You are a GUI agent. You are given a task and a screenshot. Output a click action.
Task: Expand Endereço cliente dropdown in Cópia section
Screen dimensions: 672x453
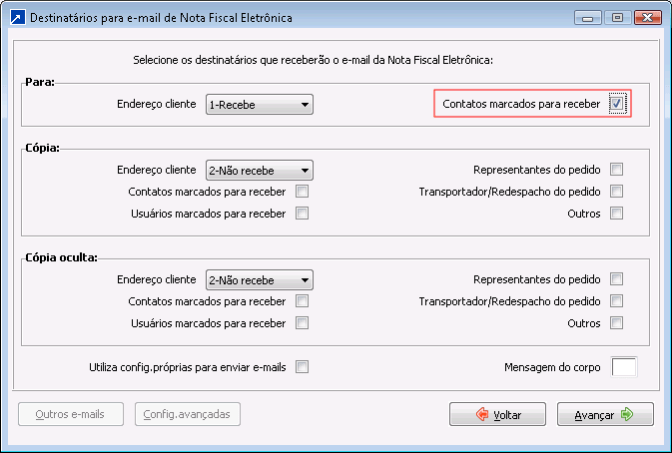click(x=260, y=171)
